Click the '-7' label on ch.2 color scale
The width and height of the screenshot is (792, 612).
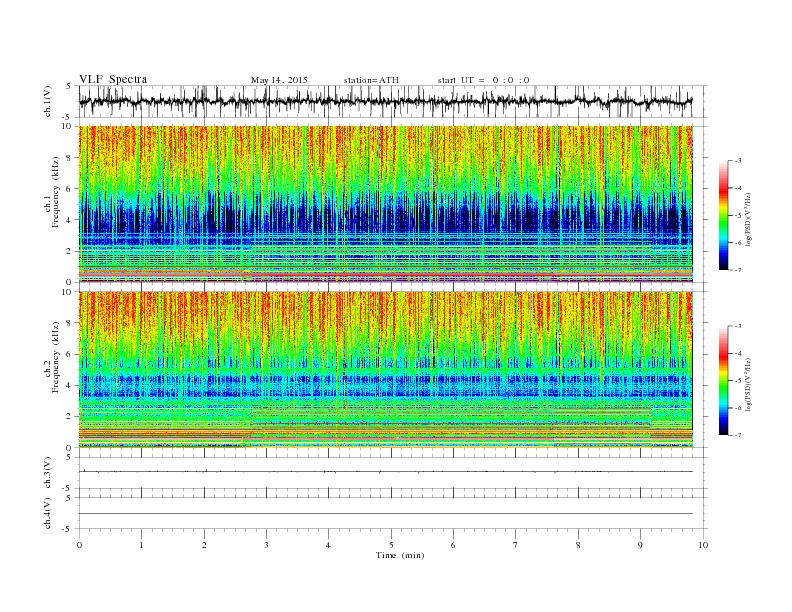pos(738,435)
